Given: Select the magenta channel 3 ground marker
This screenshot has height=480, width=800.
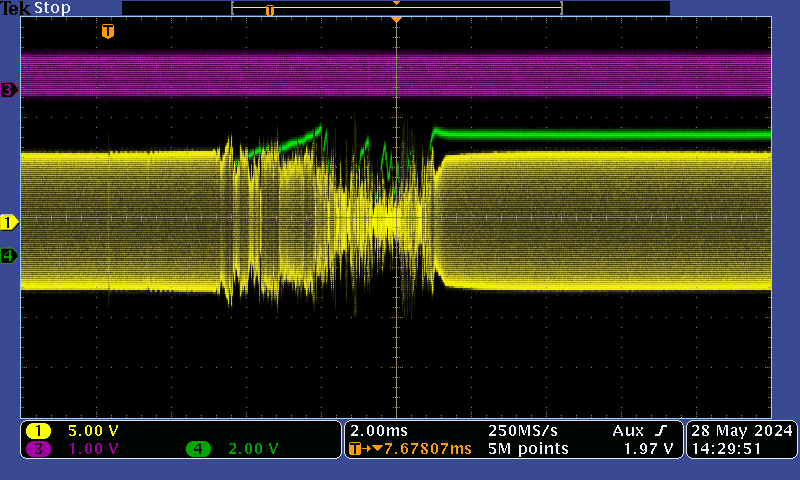Looking at the screenshot, I should coord(9,90).
